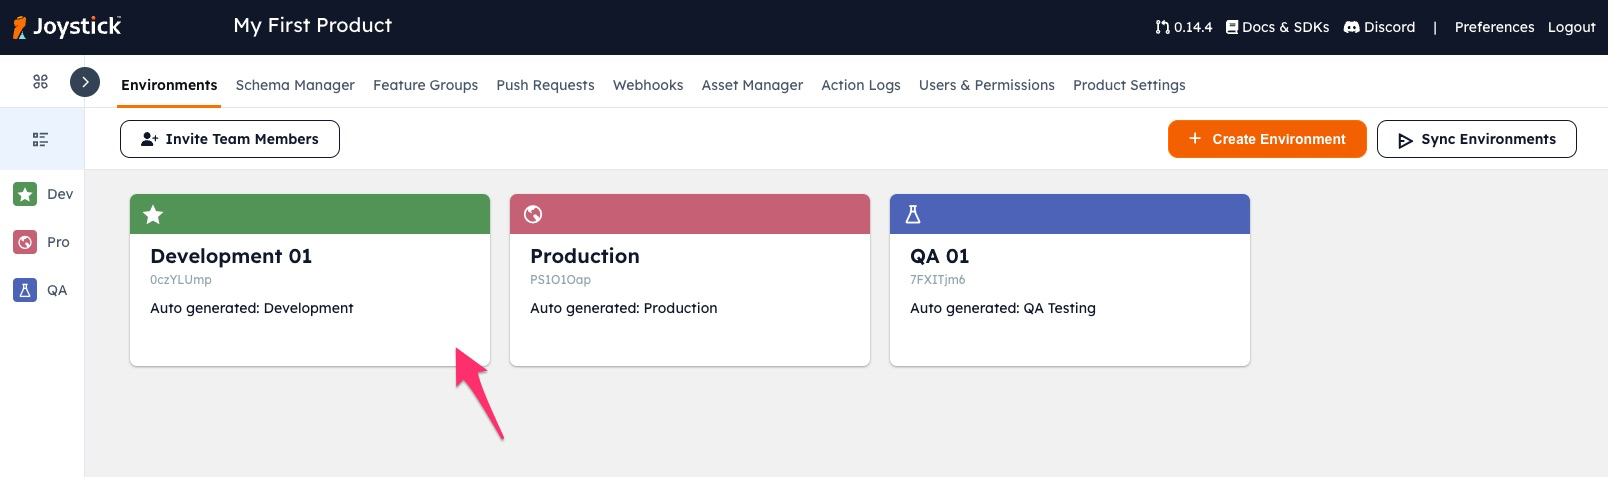Viewport: 1608px width, 477px height.
Task: Switch to the Schema Manager tab
Action: [x=295, y=85]
